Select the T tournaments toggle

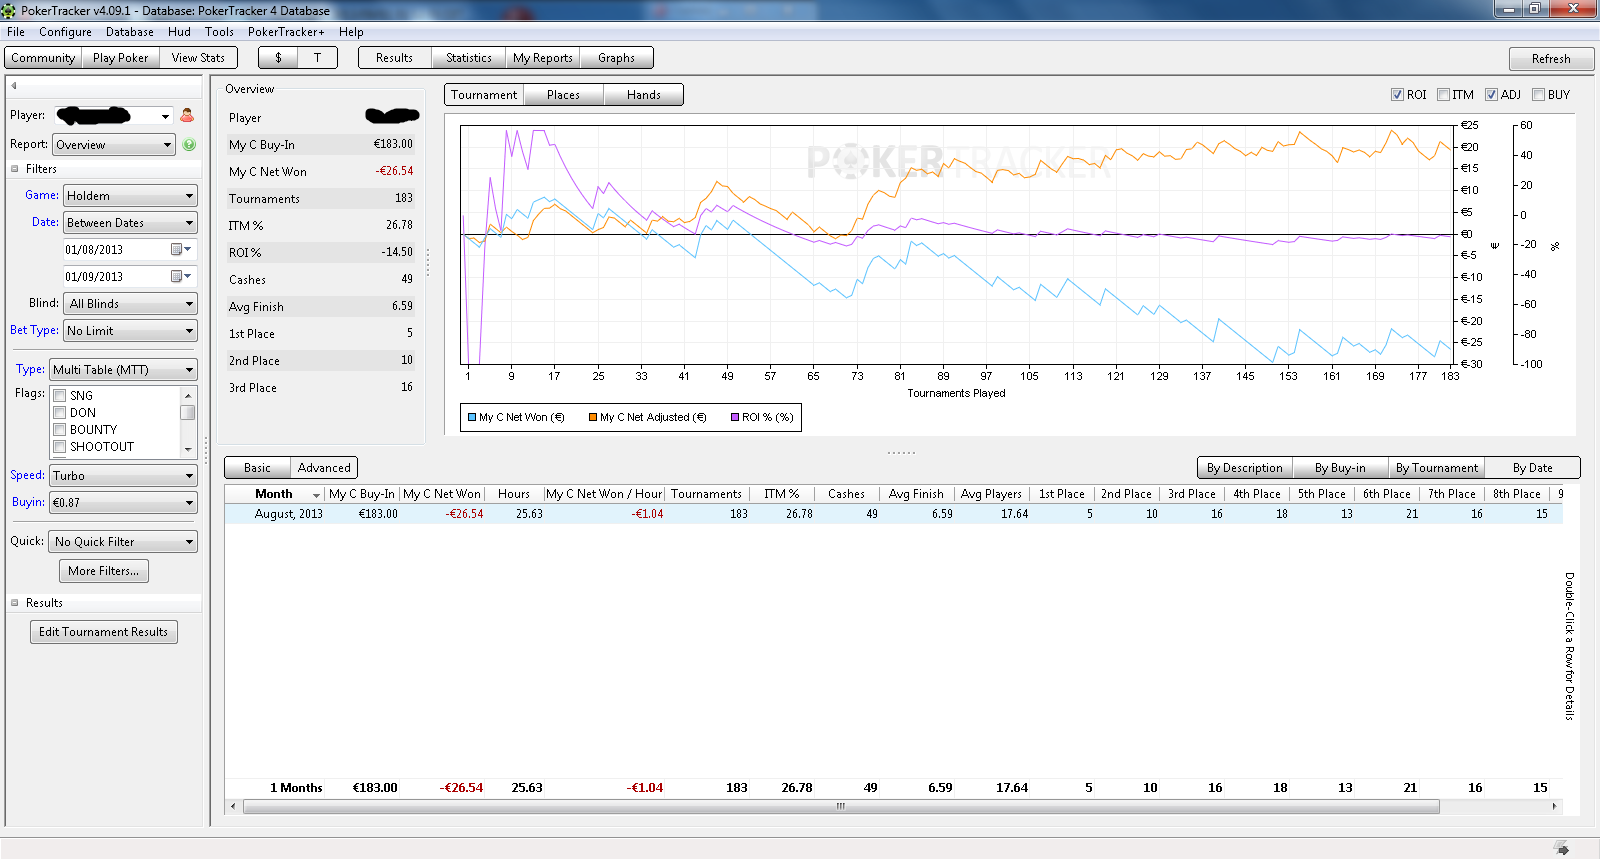tap(318, 58)
